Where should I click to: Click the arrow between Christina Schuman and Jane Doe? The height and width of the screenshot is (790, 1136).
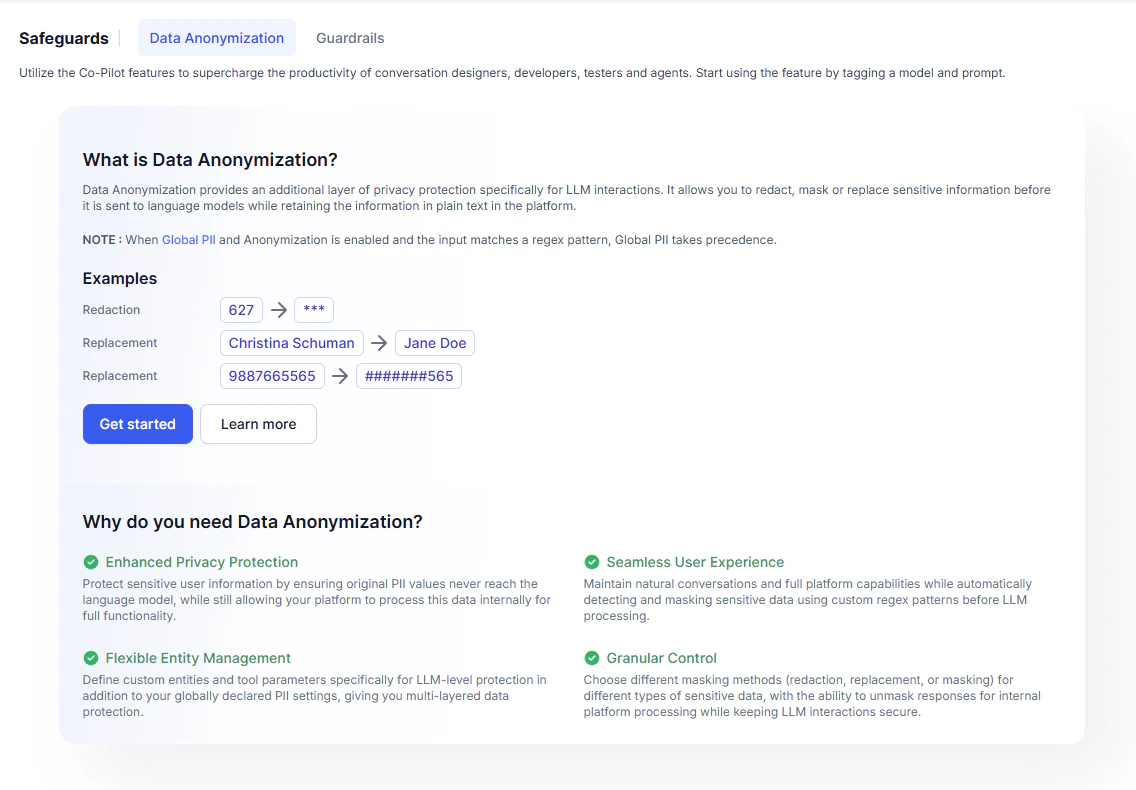coord(380,343)
